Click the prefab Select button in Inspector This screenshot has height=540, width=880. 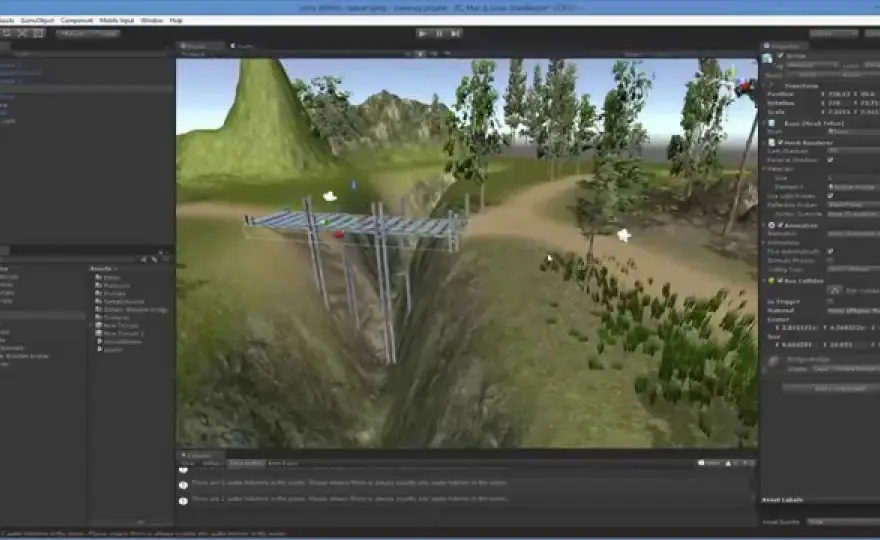coord(808,74)
